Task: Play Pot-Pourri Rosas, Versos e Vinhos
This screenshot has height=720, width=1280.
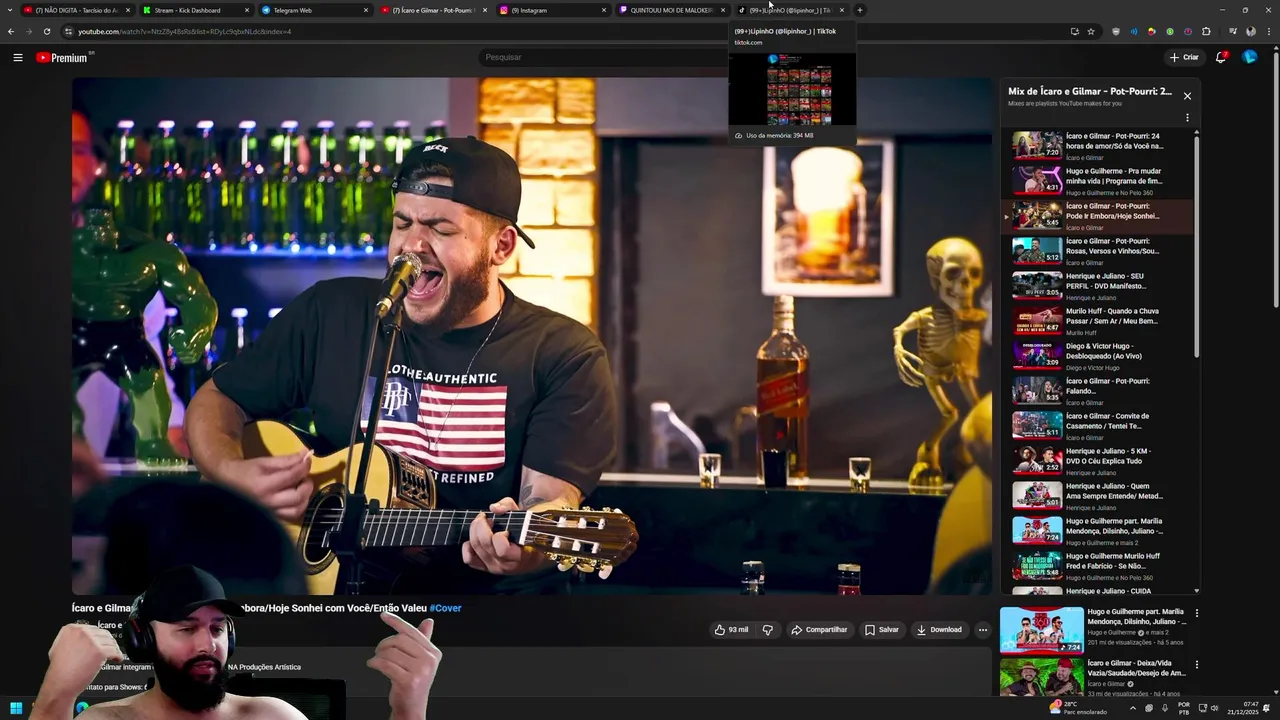Action: (1098, 250)
